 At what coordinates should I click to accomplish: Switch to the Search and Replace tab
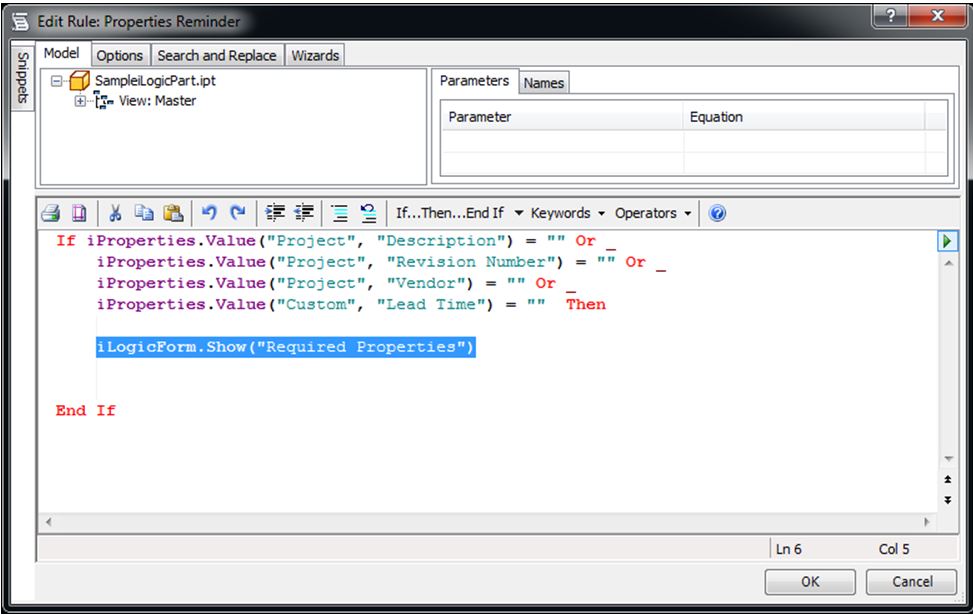pyautogui.click(x=217, y=56)
